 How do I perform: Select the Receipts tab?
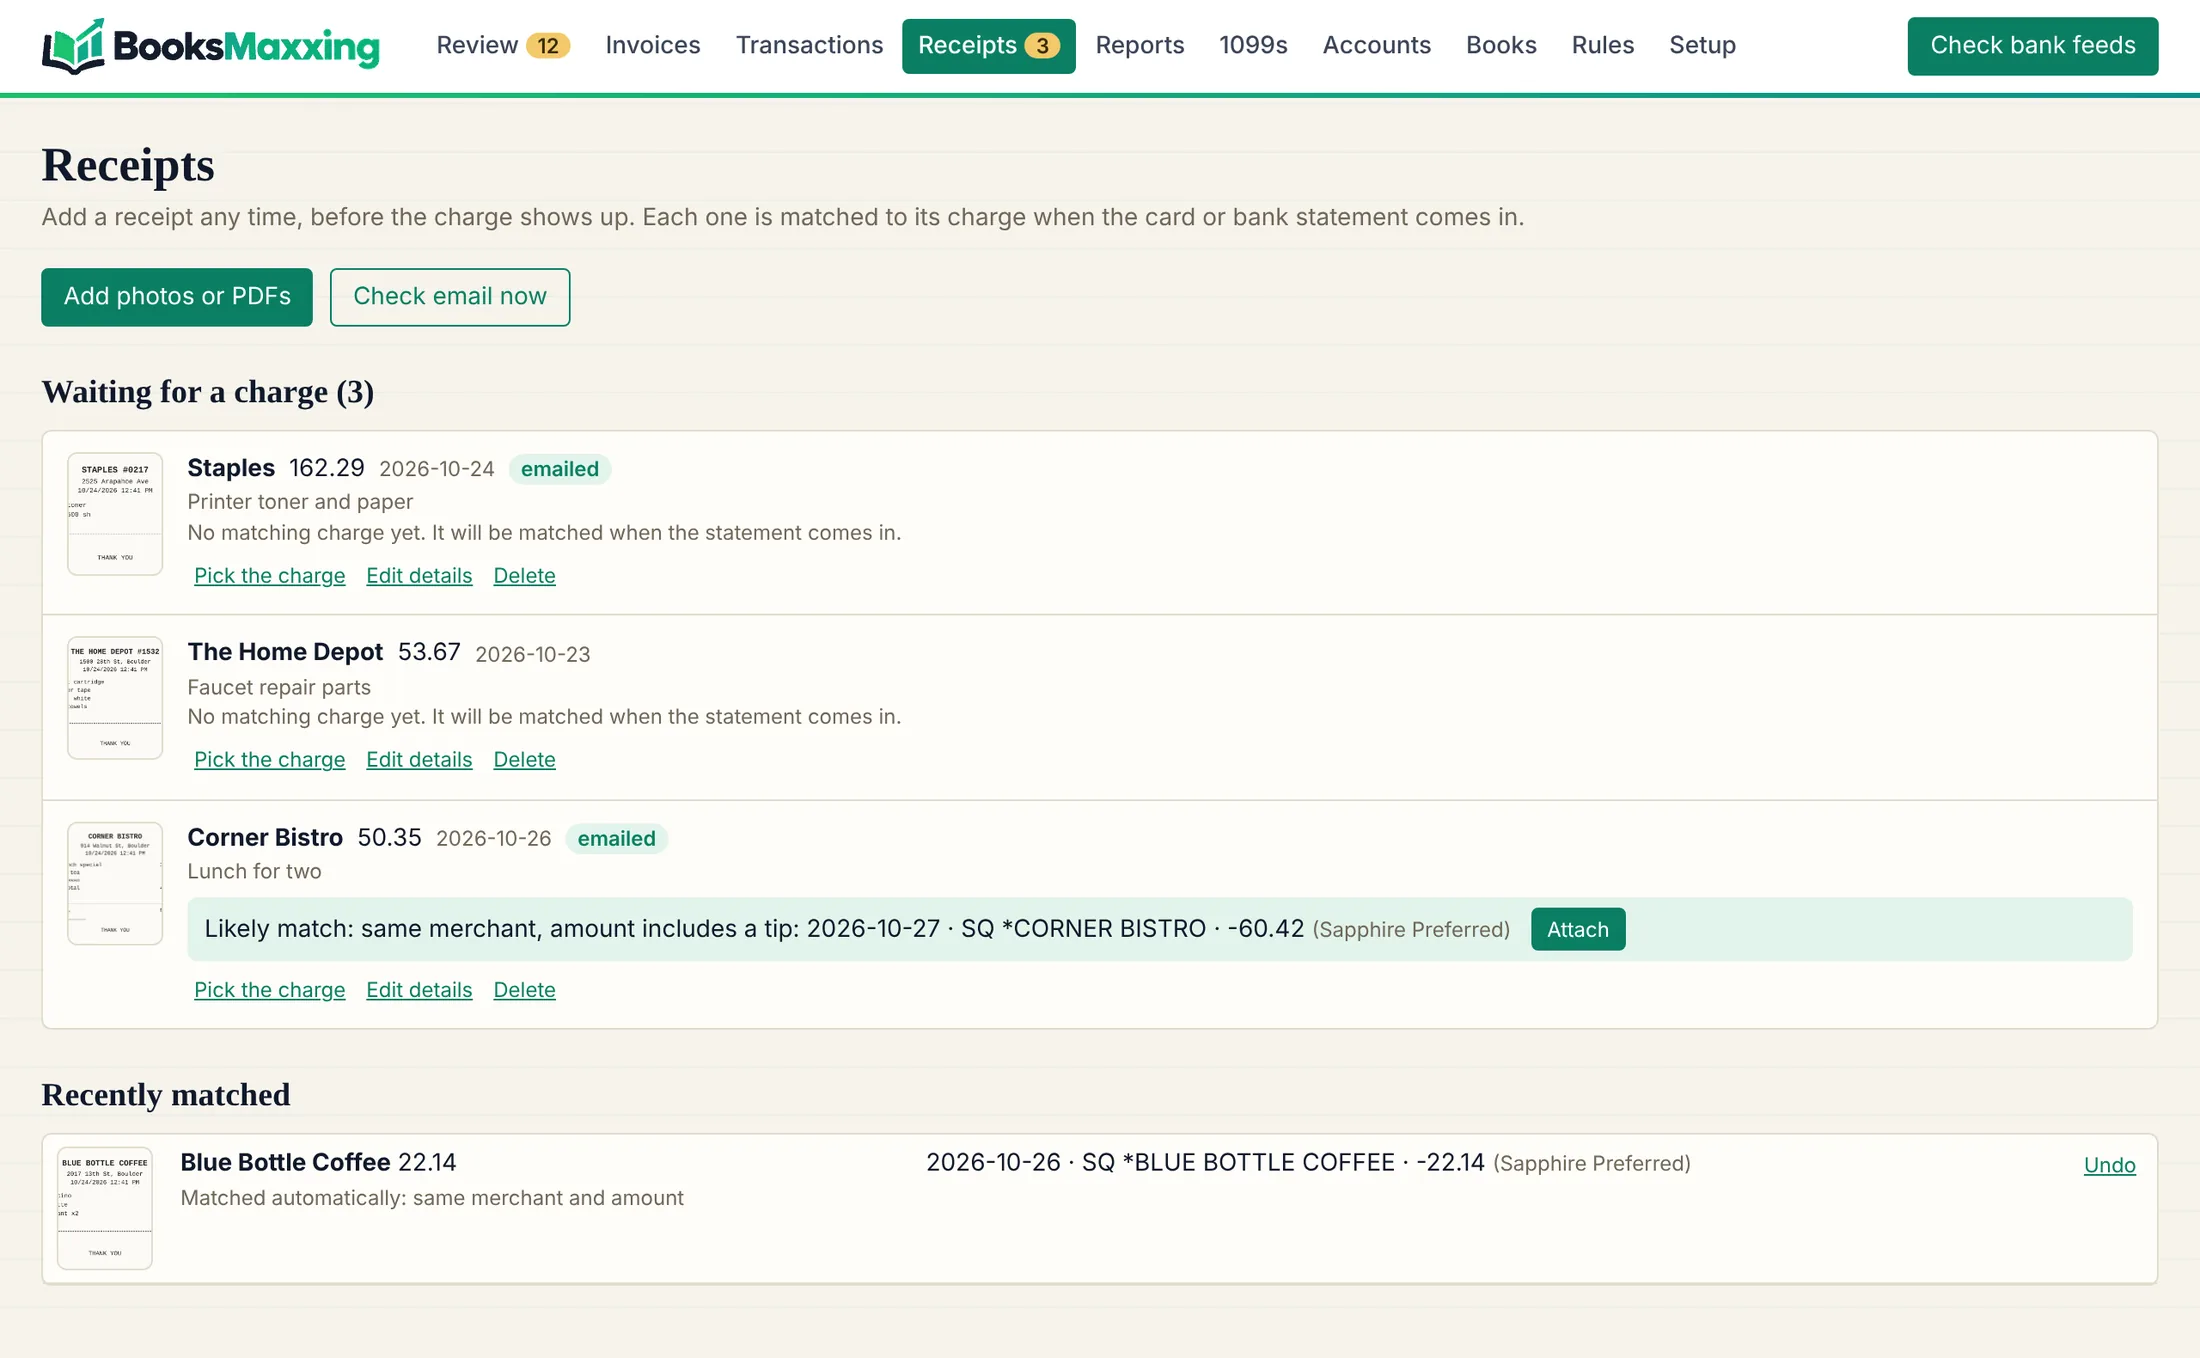pyautogui.click(x=988, y=46)
